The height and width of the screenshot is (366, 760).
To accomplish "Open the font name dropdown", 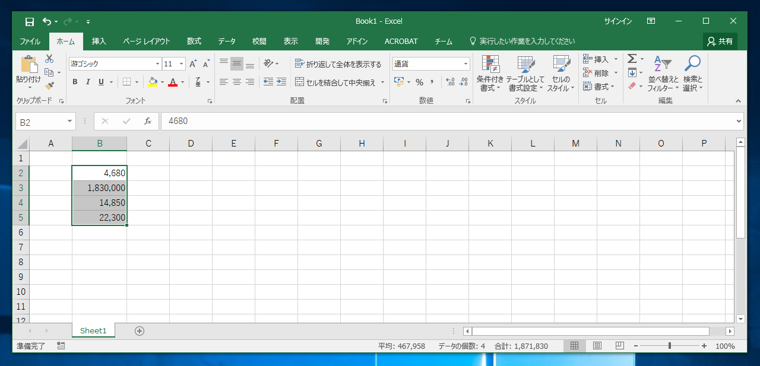I will [158, 64].
